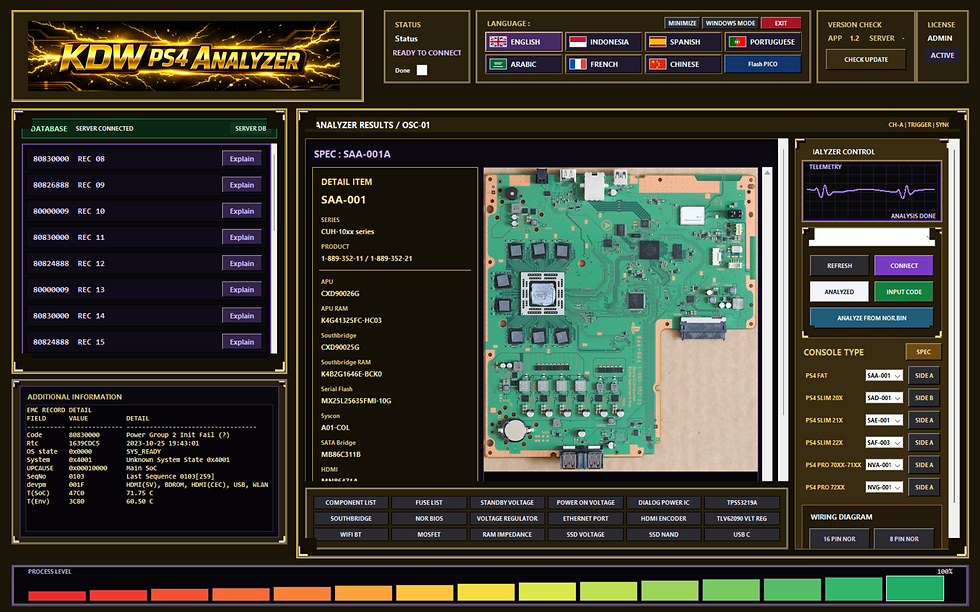
Task: Click Explain for REC 12
Action: [x=241, y=264]
